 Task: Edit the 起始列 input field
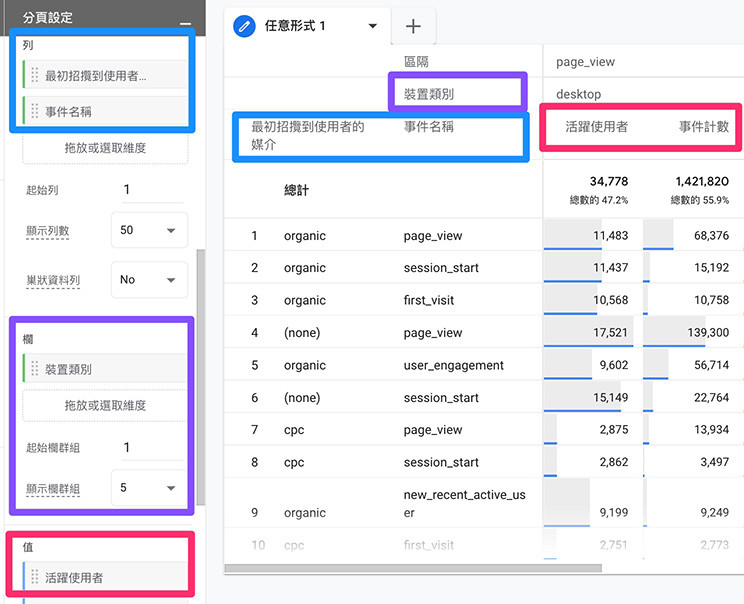[x=153, y=190]
